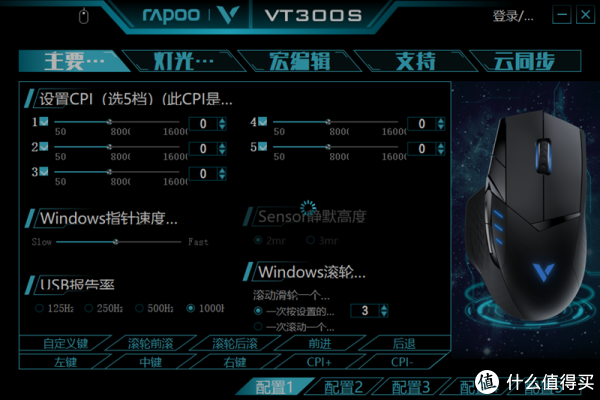Image resolution: width=600 pixels, height=400 pixels.
Task: Select the 500Hz report rate option
Action: tap(139, 308)
